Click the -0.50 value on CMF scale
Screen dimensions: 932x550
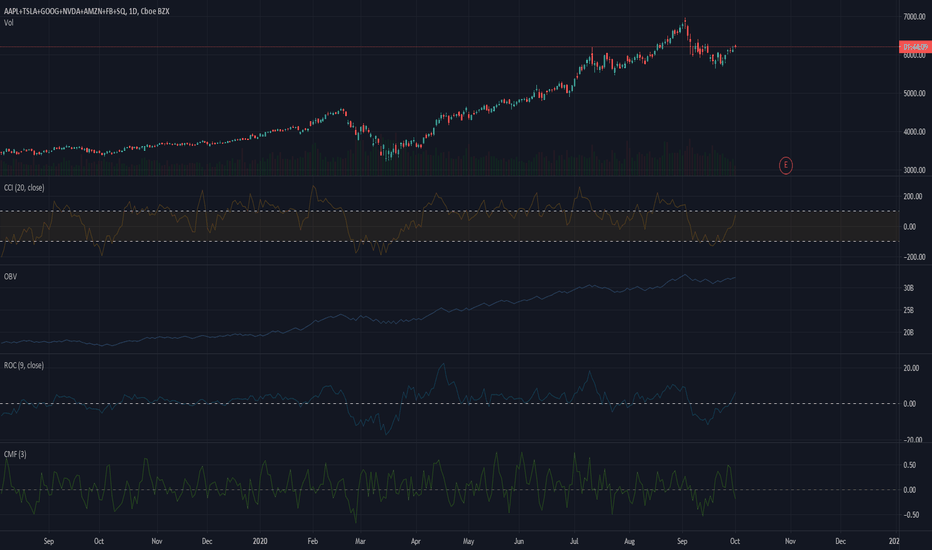click(x=910, y=515)
